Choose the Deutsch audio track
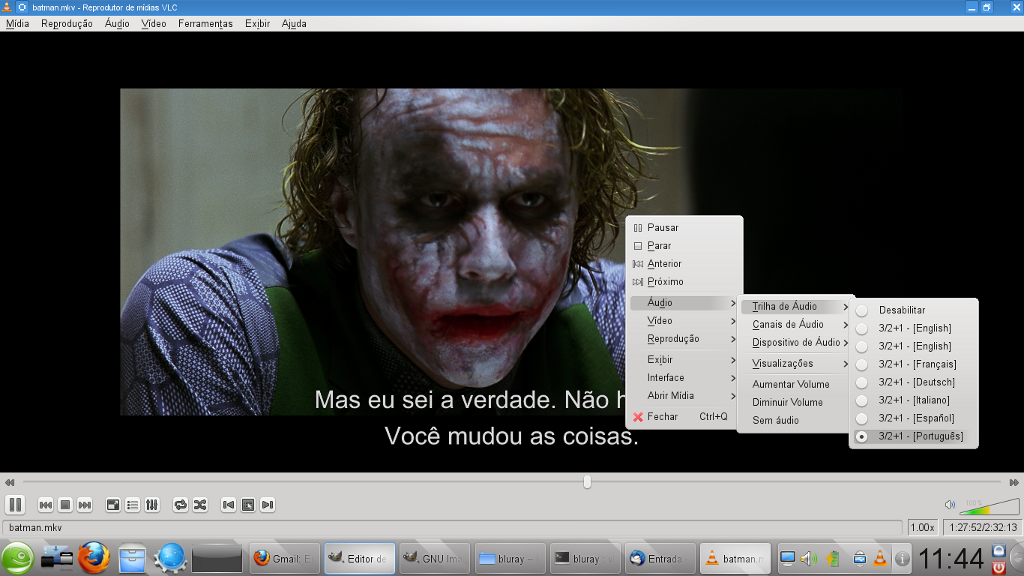 tap(914, 382)
